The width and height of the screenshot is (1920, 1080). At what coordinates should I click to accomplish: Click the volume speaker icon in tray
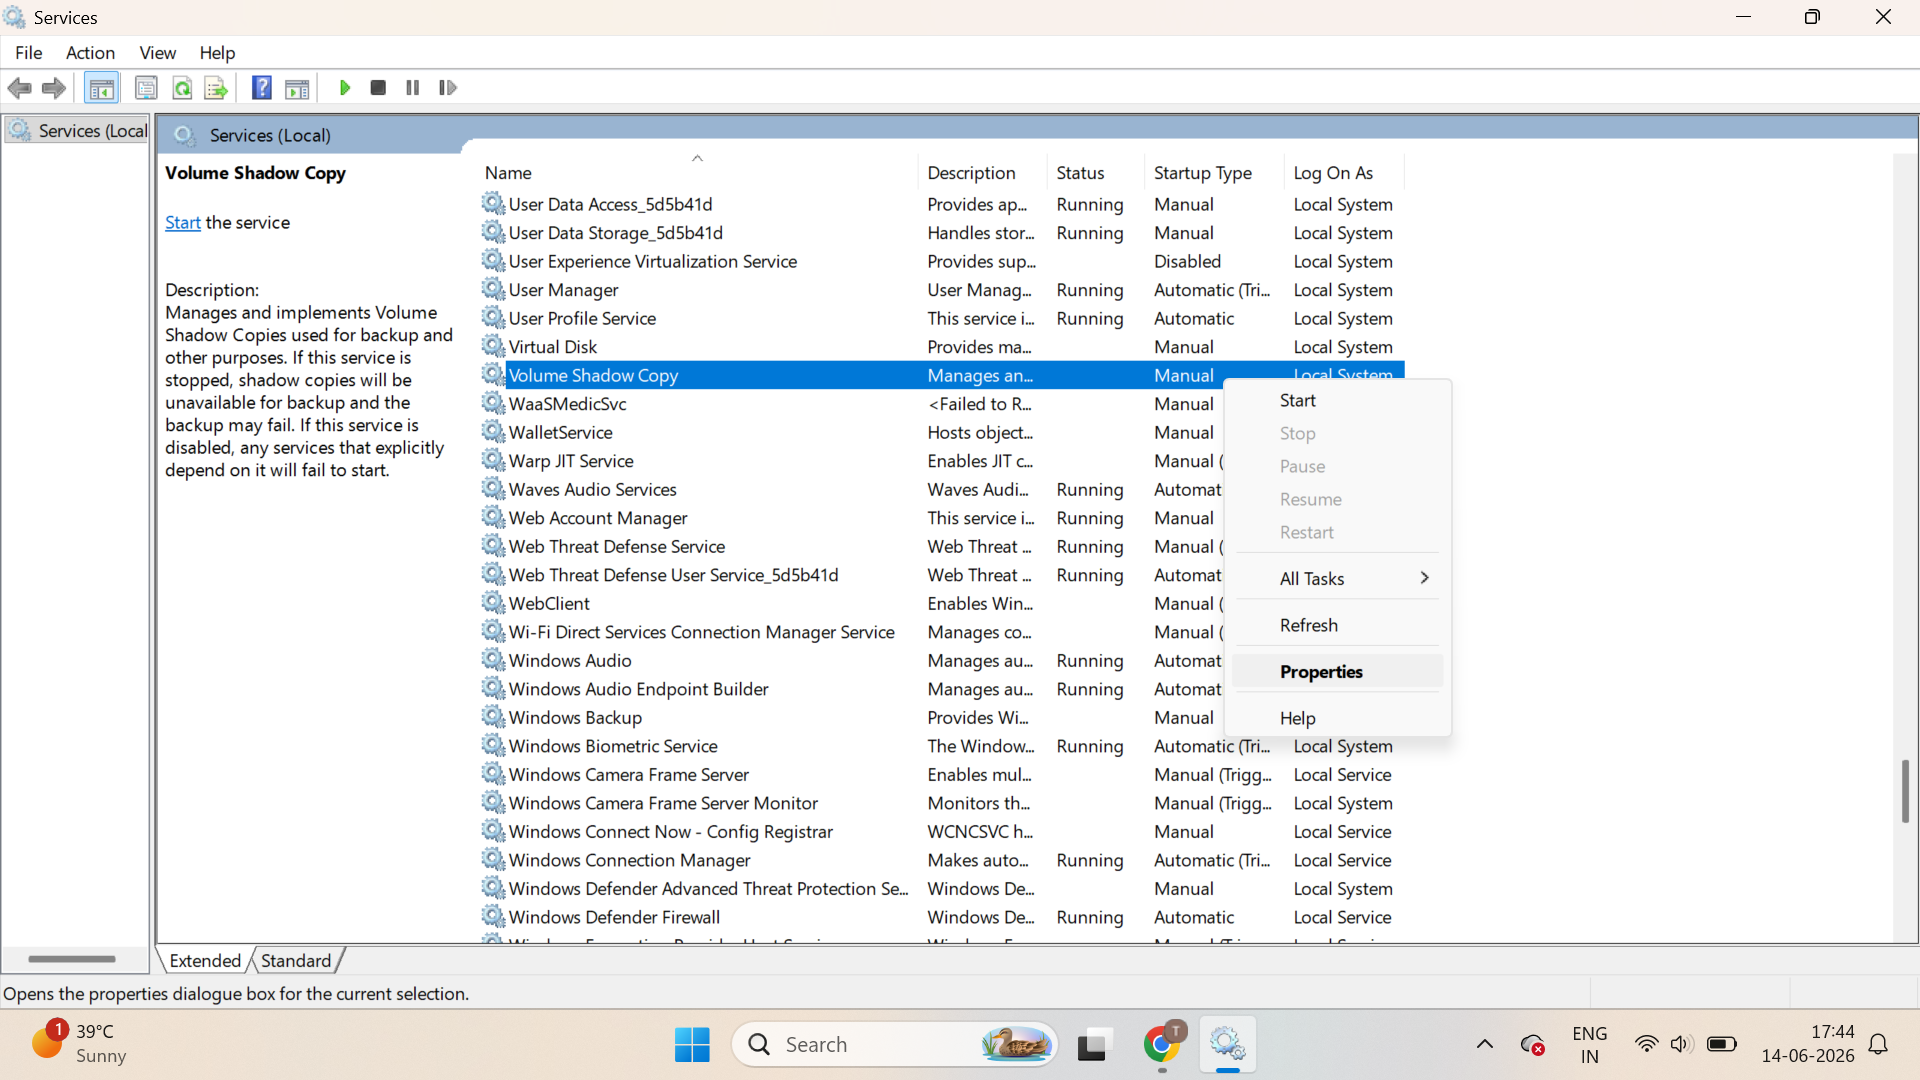tap(1681, 1044)
